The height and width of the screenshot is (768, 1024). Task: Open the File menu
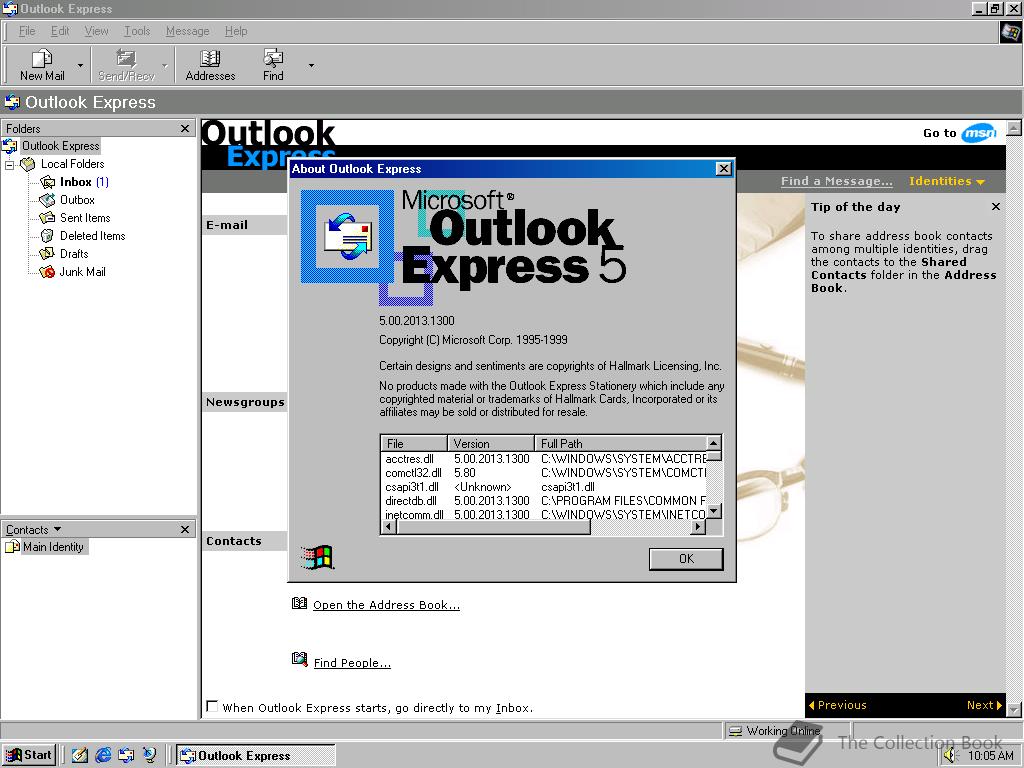click(27, 31)
